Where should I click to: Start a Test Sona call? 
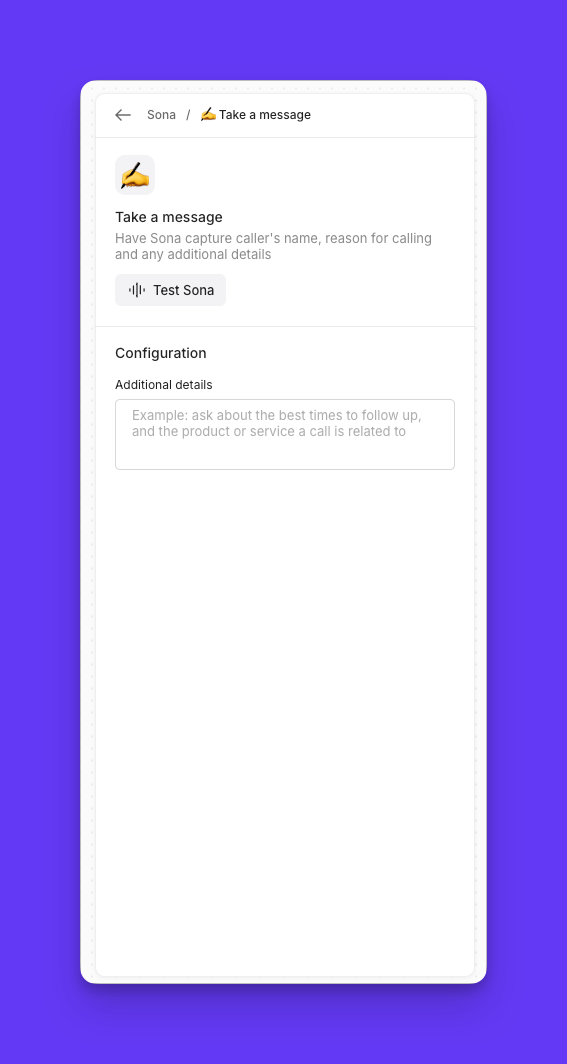170,290
